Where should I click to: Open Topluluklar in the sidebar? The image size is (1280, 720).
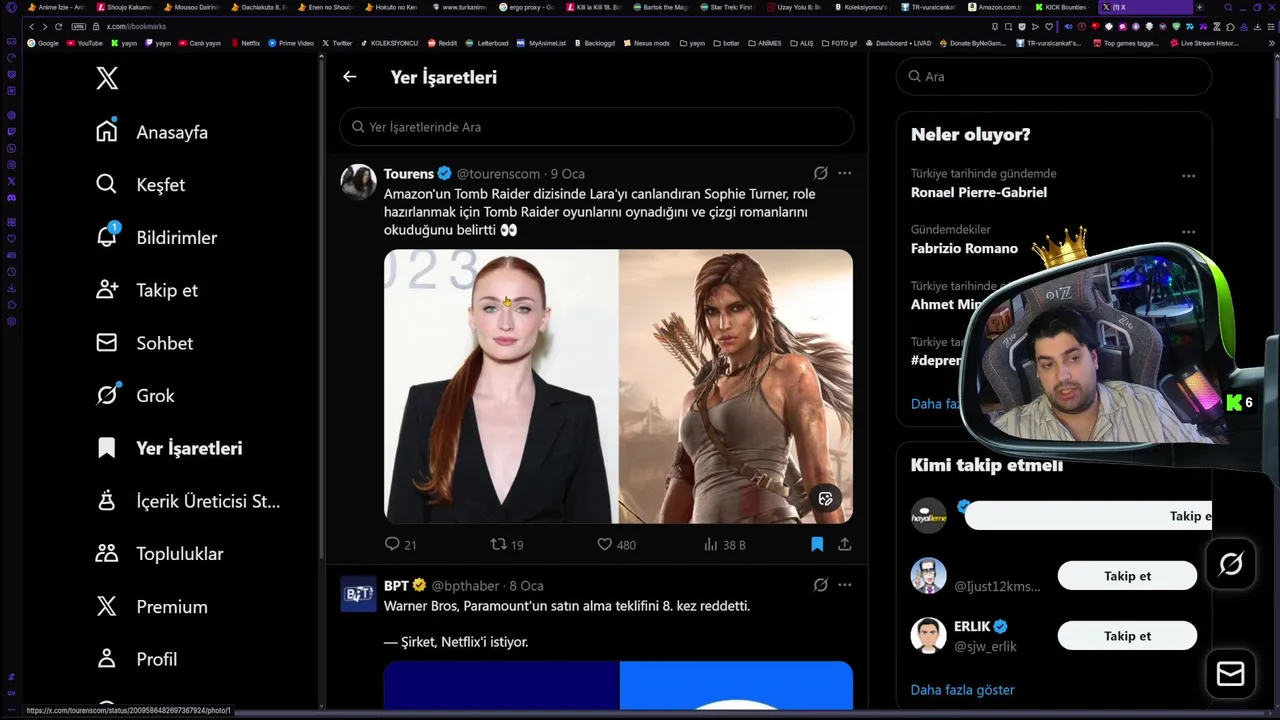[x=159, y=554]
